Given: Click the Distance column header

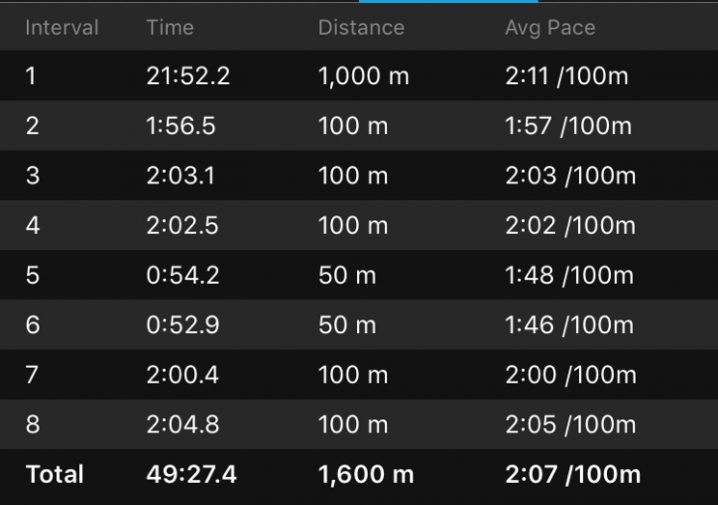Looking at the screenshot, I should 362,27.
